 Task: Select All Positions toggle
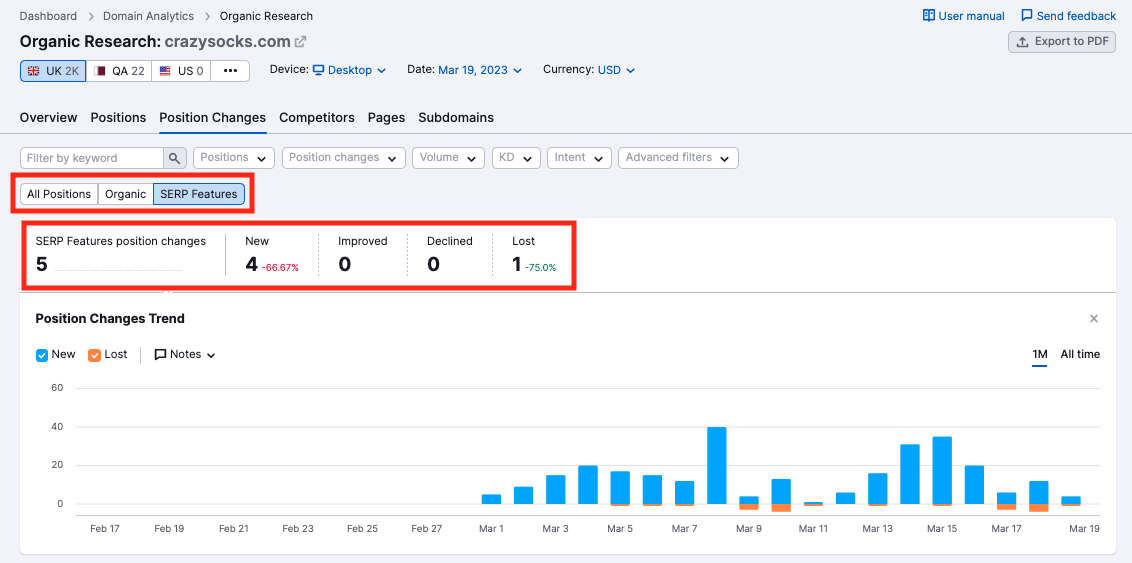coord(59,194)
